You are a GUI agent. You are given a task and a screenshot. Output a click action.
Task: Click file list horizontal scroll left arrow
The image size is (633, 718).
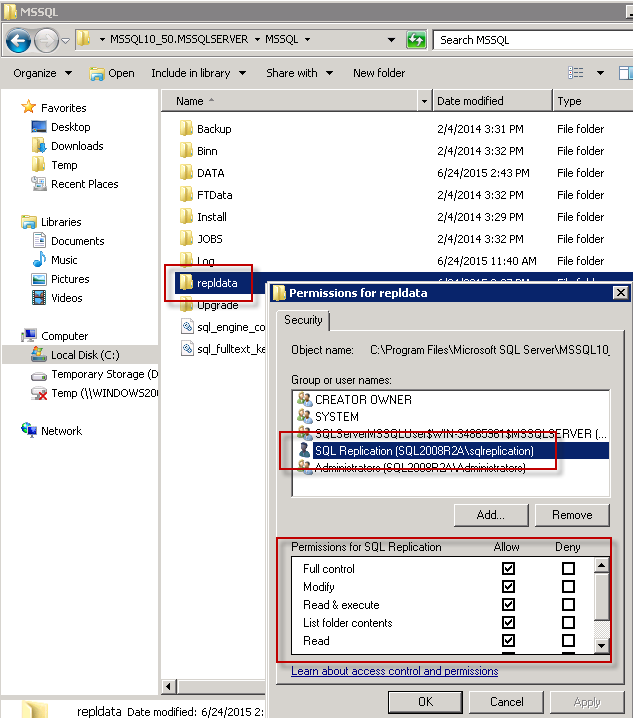[169, 686]
